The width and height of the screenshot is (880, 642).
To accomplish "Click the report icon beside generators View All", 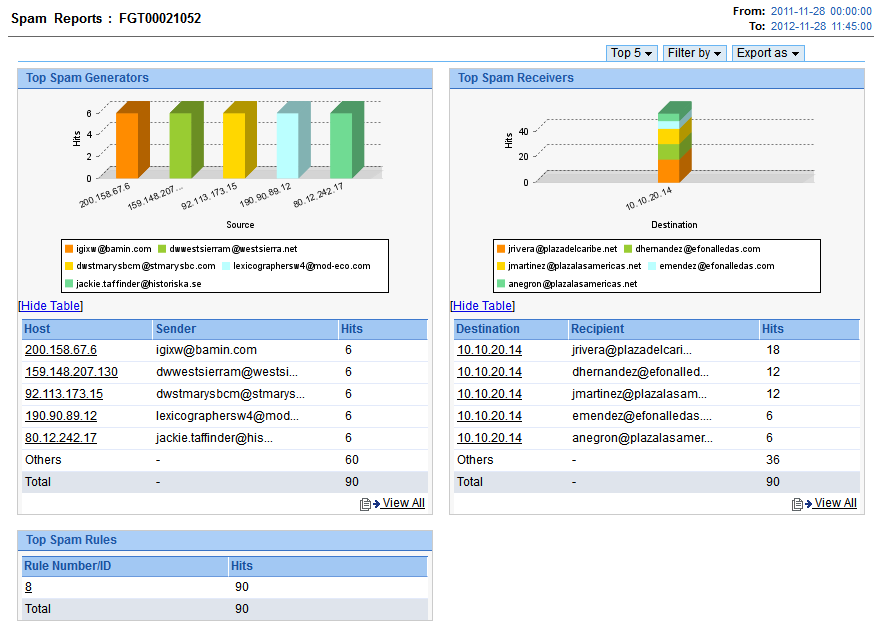I will click(x=365, y=504).
